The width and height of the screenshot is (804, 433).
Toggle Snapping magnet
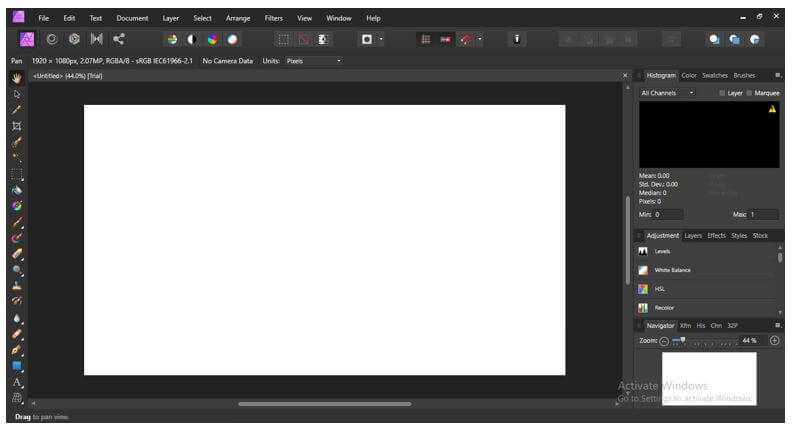(466, 40)
